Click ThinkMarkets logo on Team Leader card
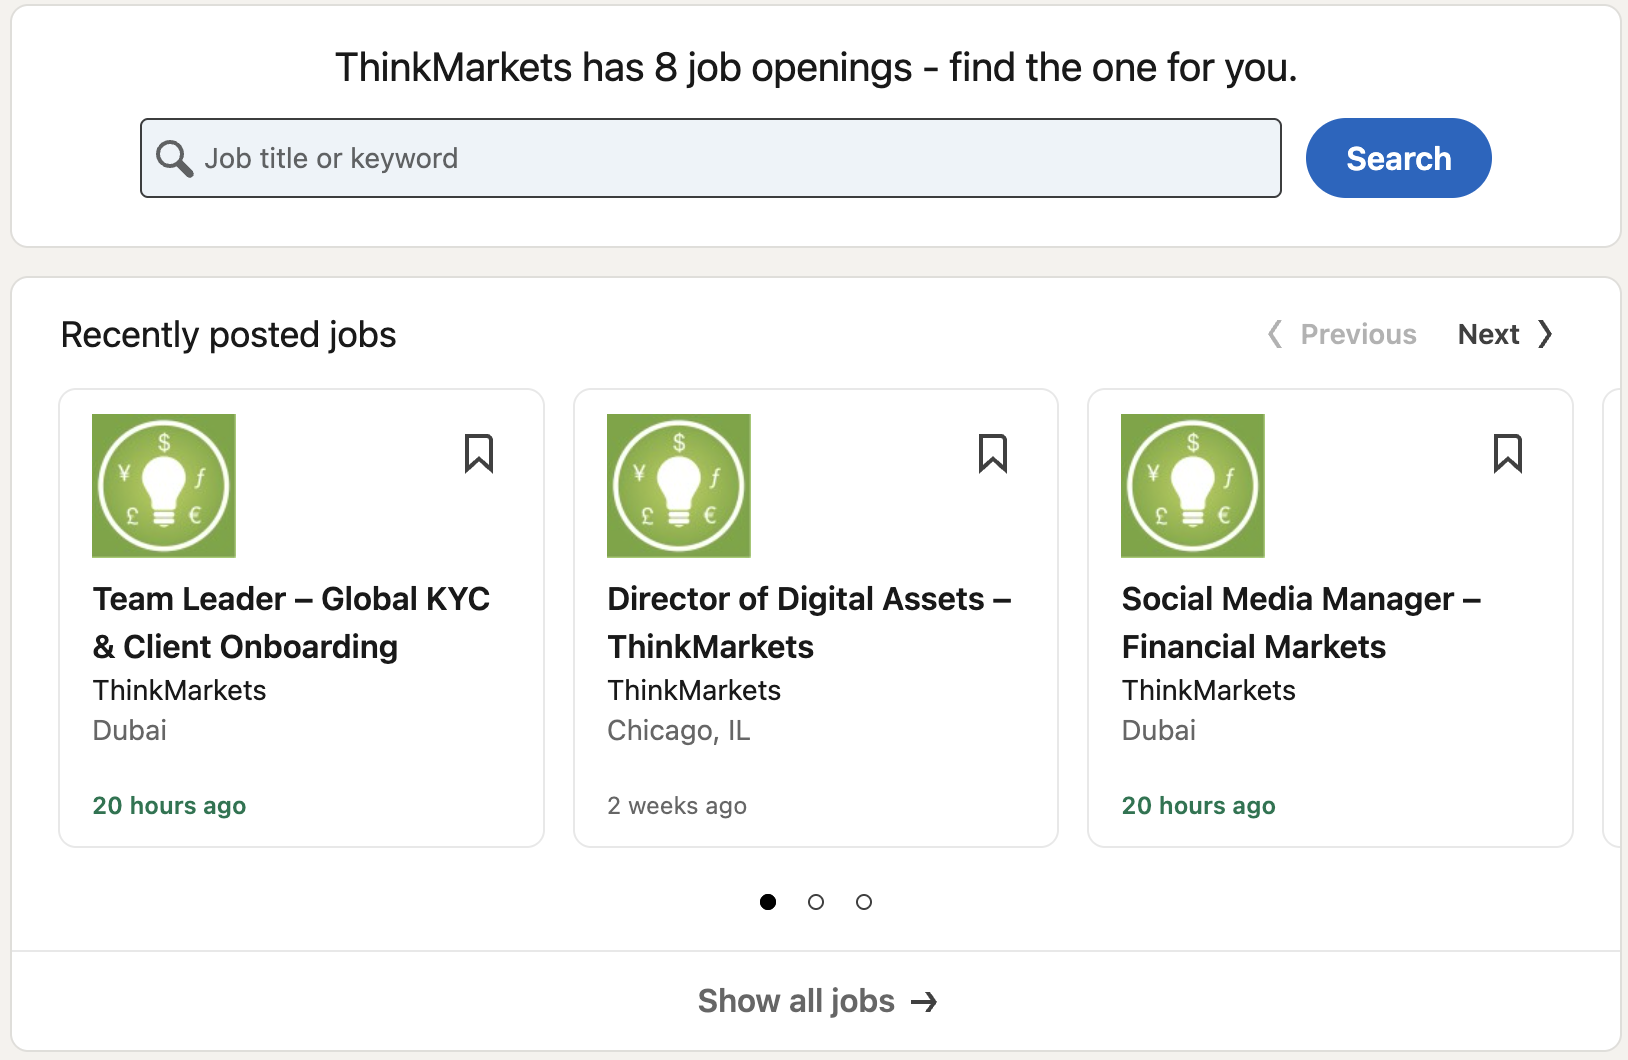The image size is (1628, 1060). (x=164, y=486)
